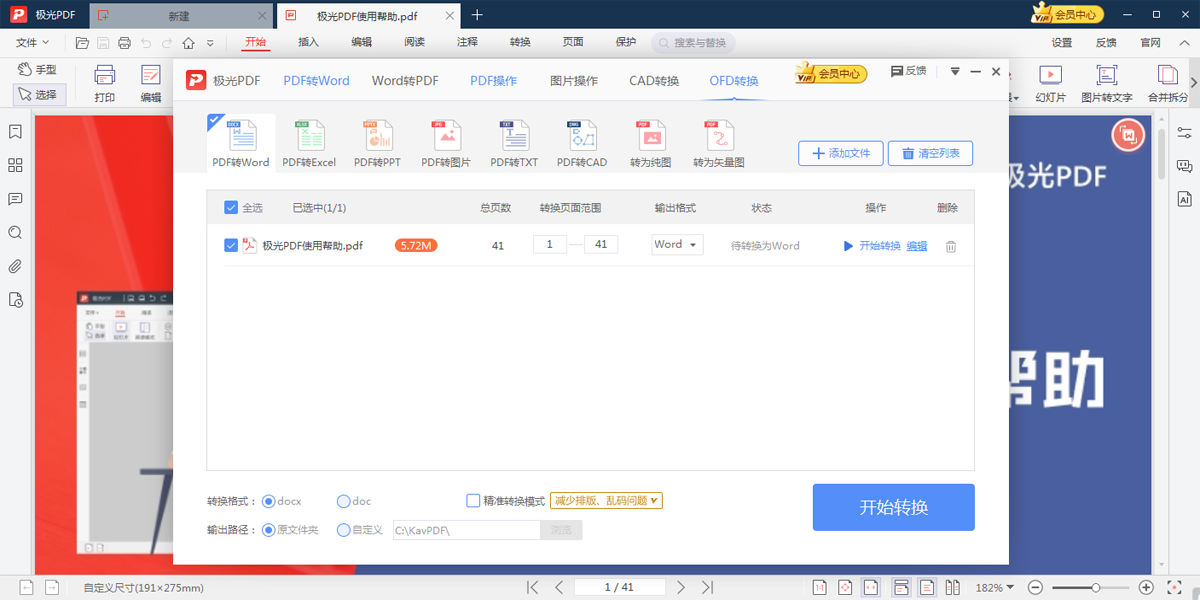The height and width of the screenshot is (600, 1200).
Task: Open the page thumbnails panel in left sidebar
Action: (15, 165)
